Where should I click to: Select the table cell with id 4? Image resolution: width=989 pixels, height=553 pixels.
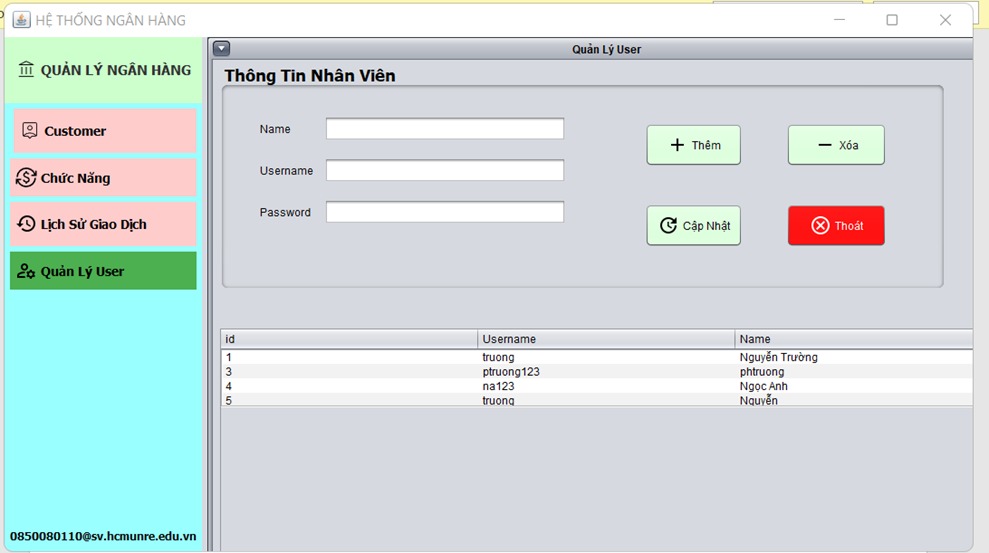[x=349, y=386]
